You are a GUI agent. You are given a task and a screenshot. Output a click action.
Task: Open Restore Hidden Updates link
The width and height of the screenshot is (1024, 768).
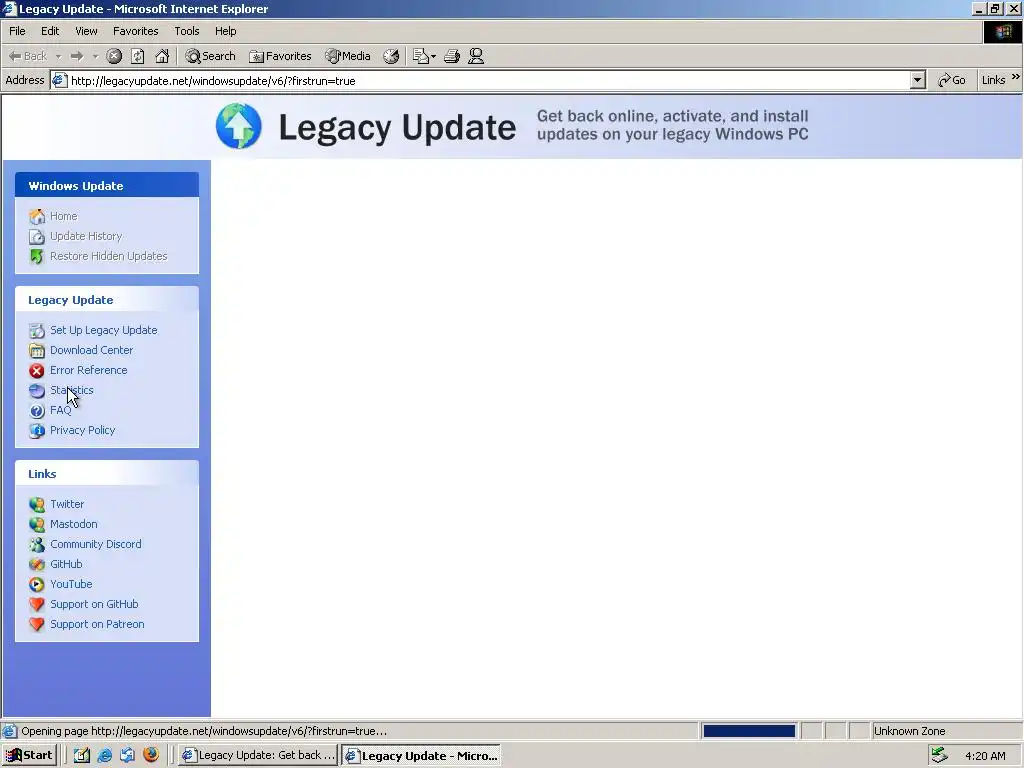[x=108, y=256]
